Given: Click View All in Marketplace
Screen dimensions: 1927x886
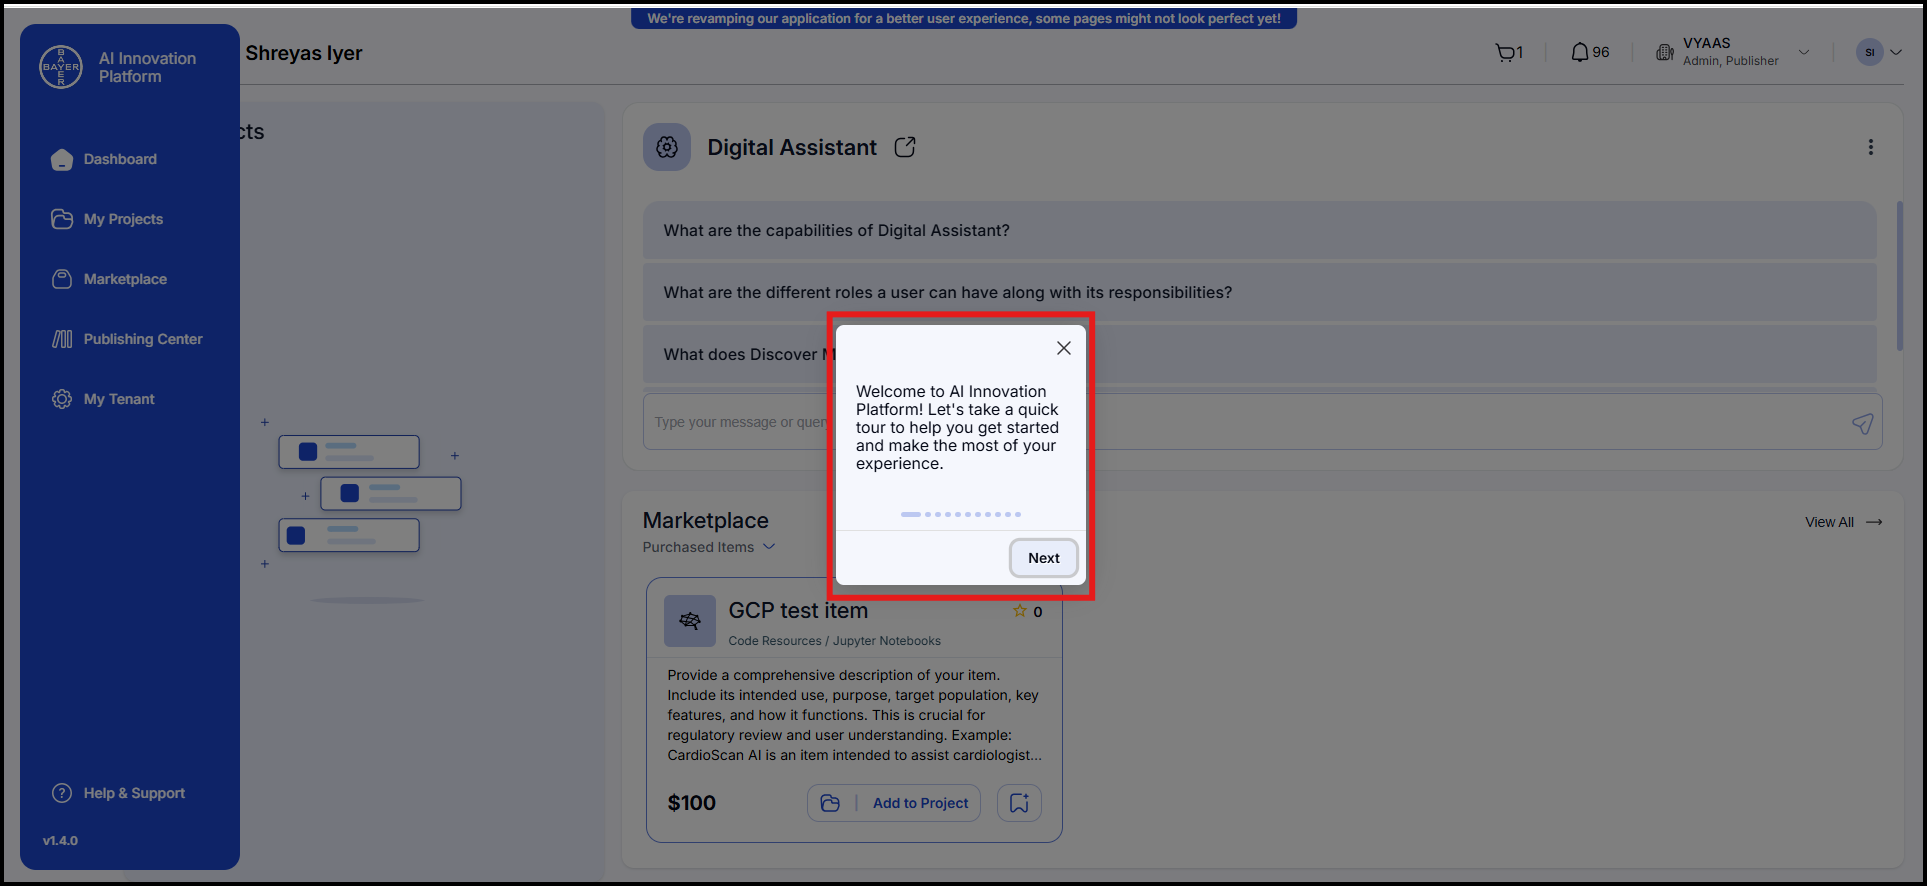Looking at the screenshot, I should coord(1844,522).
